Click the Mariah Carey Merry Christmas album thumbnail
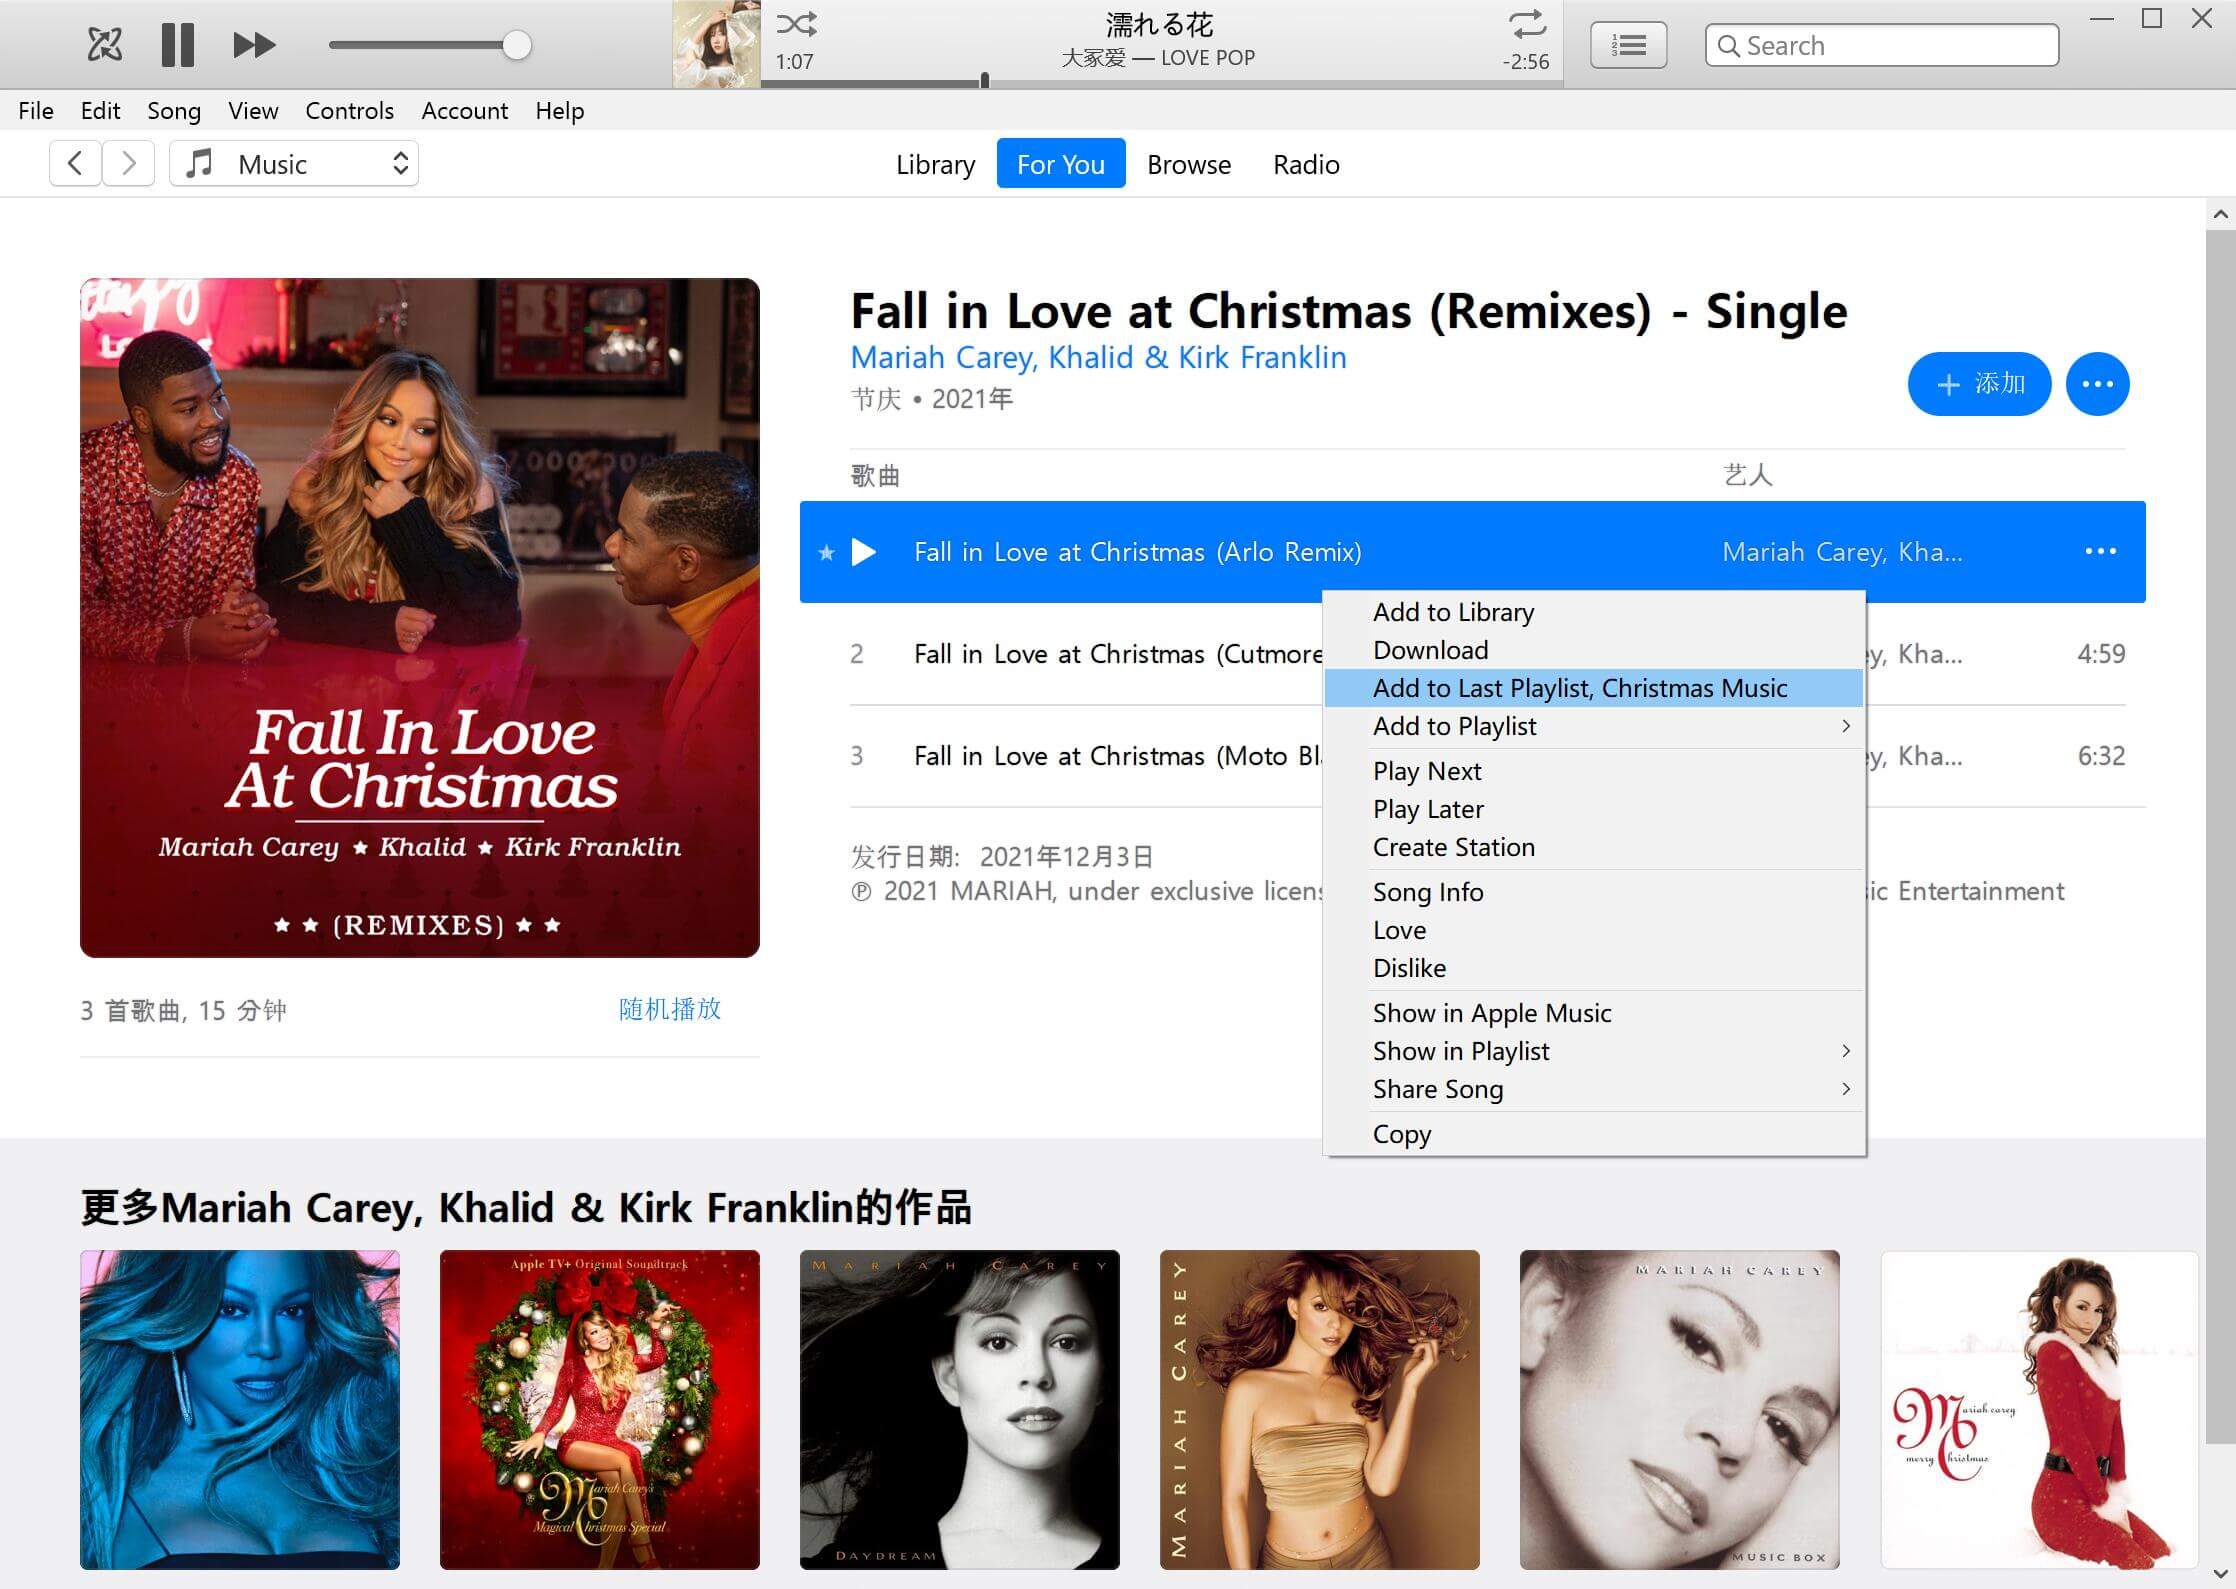Viewport: 2236px width, 1589px height. click(2038, 1410)
